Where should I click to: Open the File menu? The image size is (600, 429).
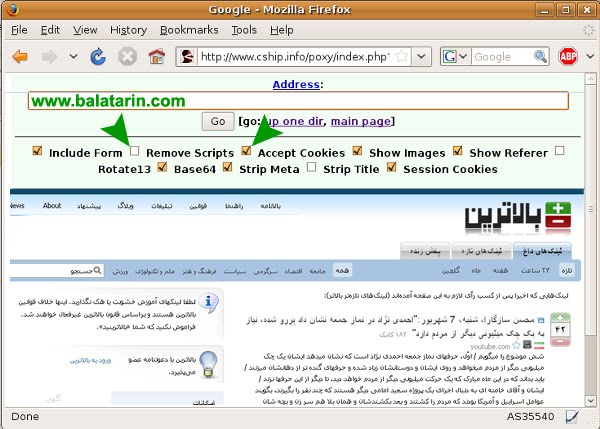pyautogui.click(x=19, y=30)
